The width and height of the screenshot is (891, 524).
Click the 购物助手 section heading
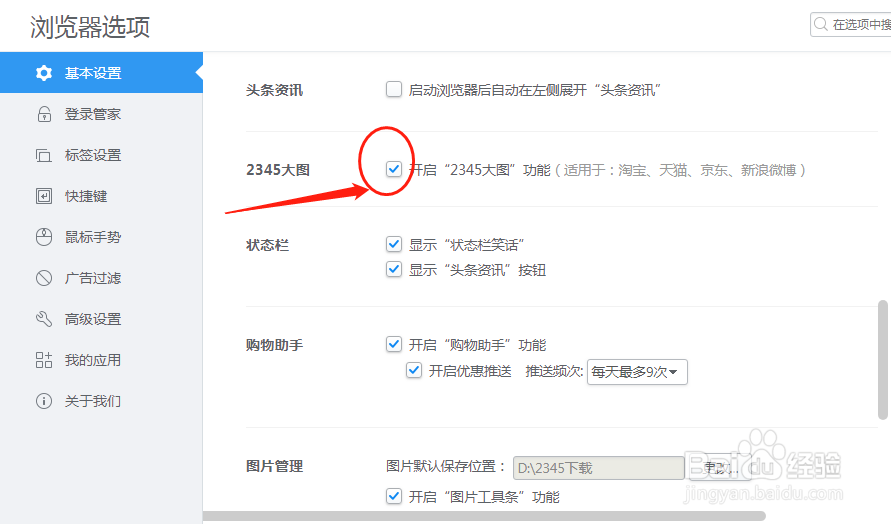[274, 345]
